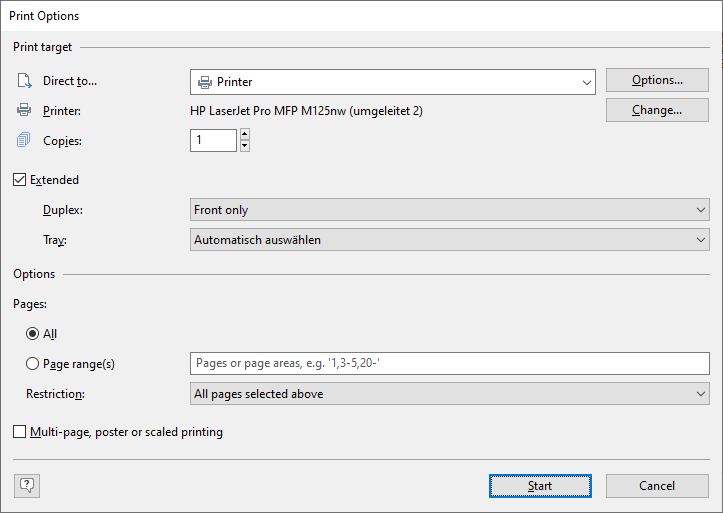The height and width of the screenshot is (513, 723).
Task: Click the printer icon inside Direct to dropdown
Action: (x=205, y=82)
